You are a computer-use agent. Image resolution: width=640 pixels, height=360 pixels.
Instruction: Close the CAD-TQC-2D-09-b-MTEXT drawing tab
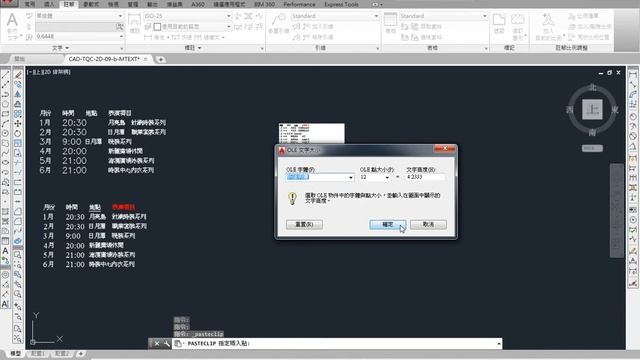(x=146, y=59)
